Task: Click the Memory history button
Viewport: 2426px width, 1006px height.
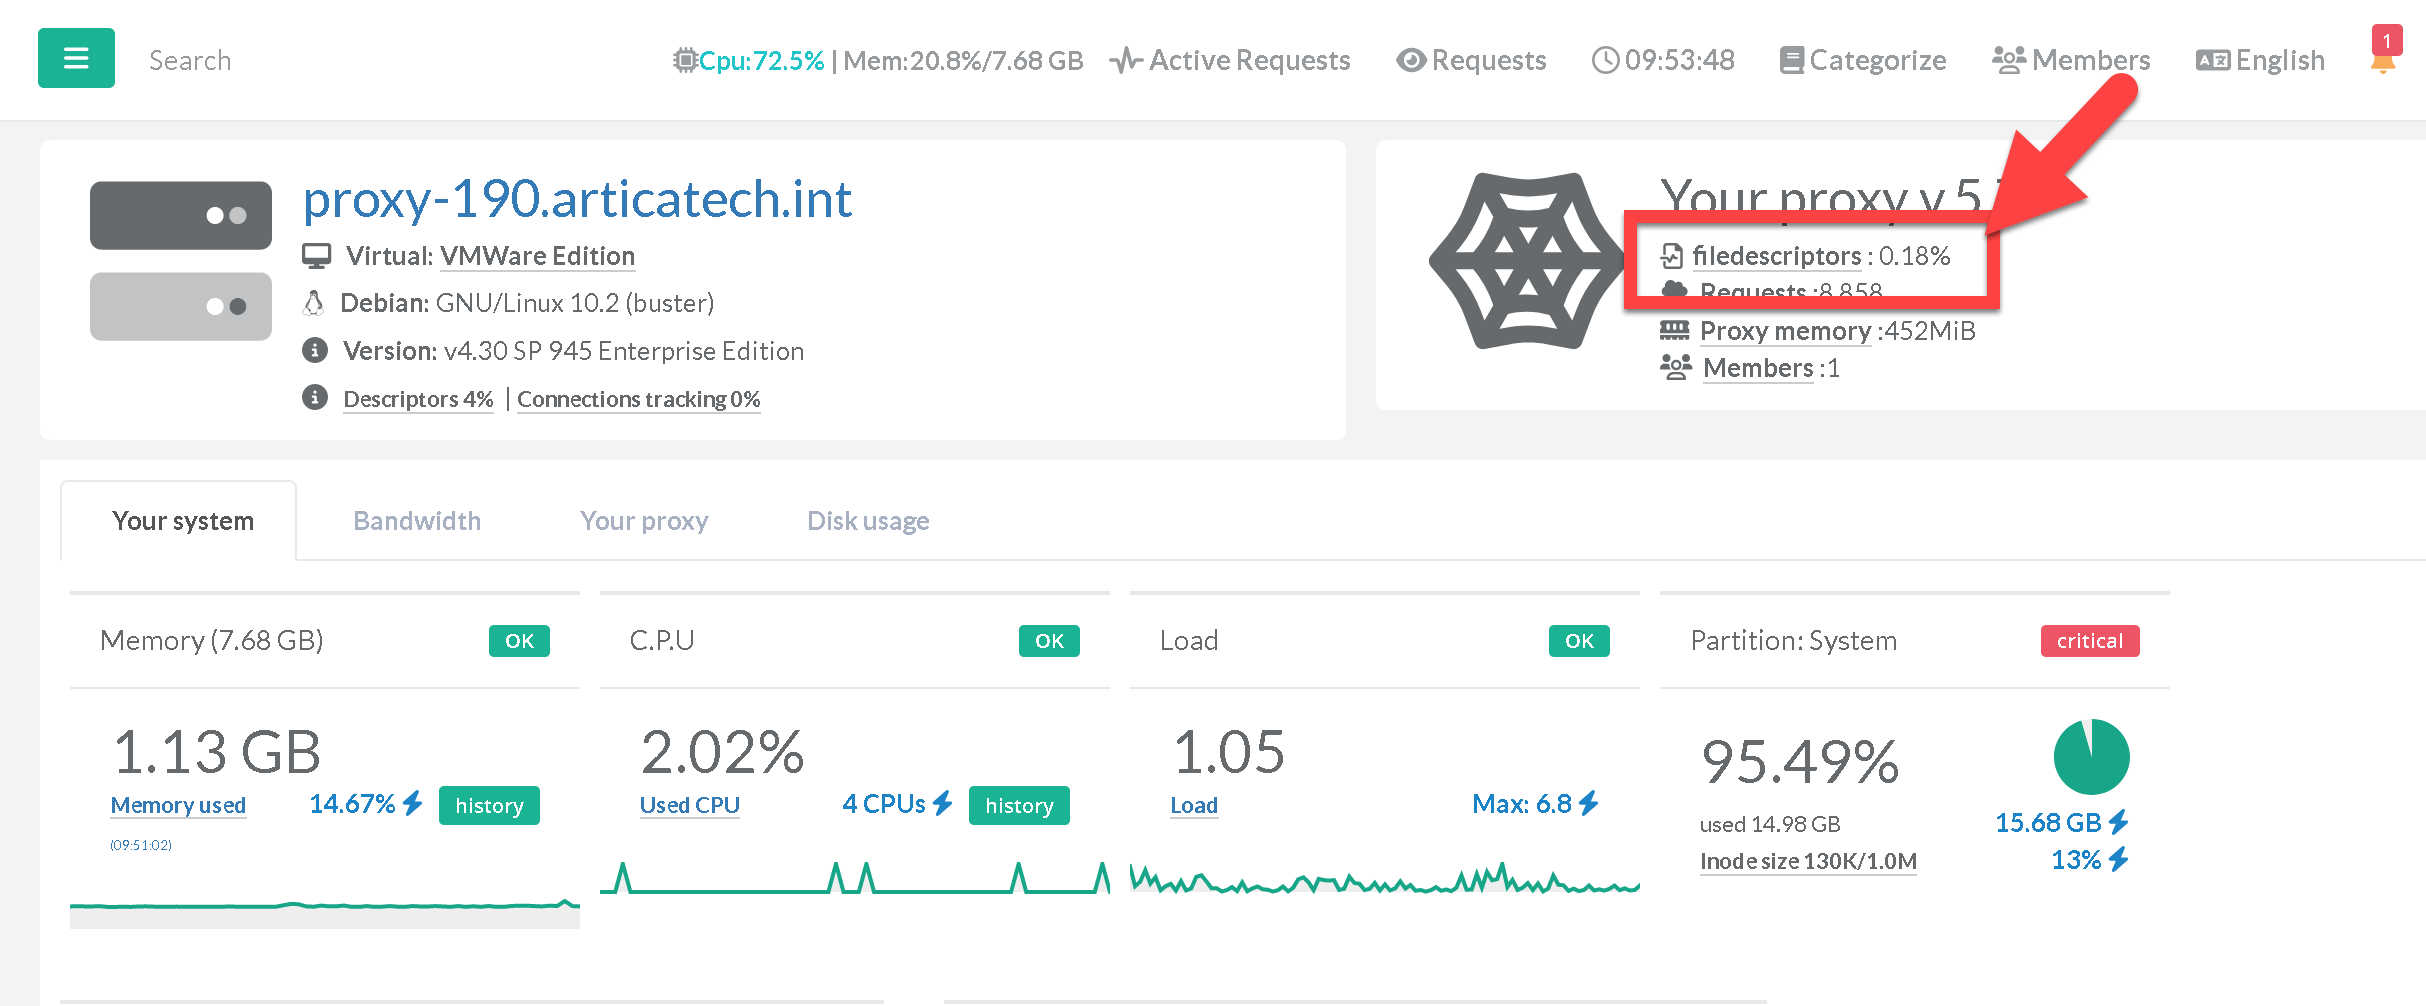Action: [489, 806]
